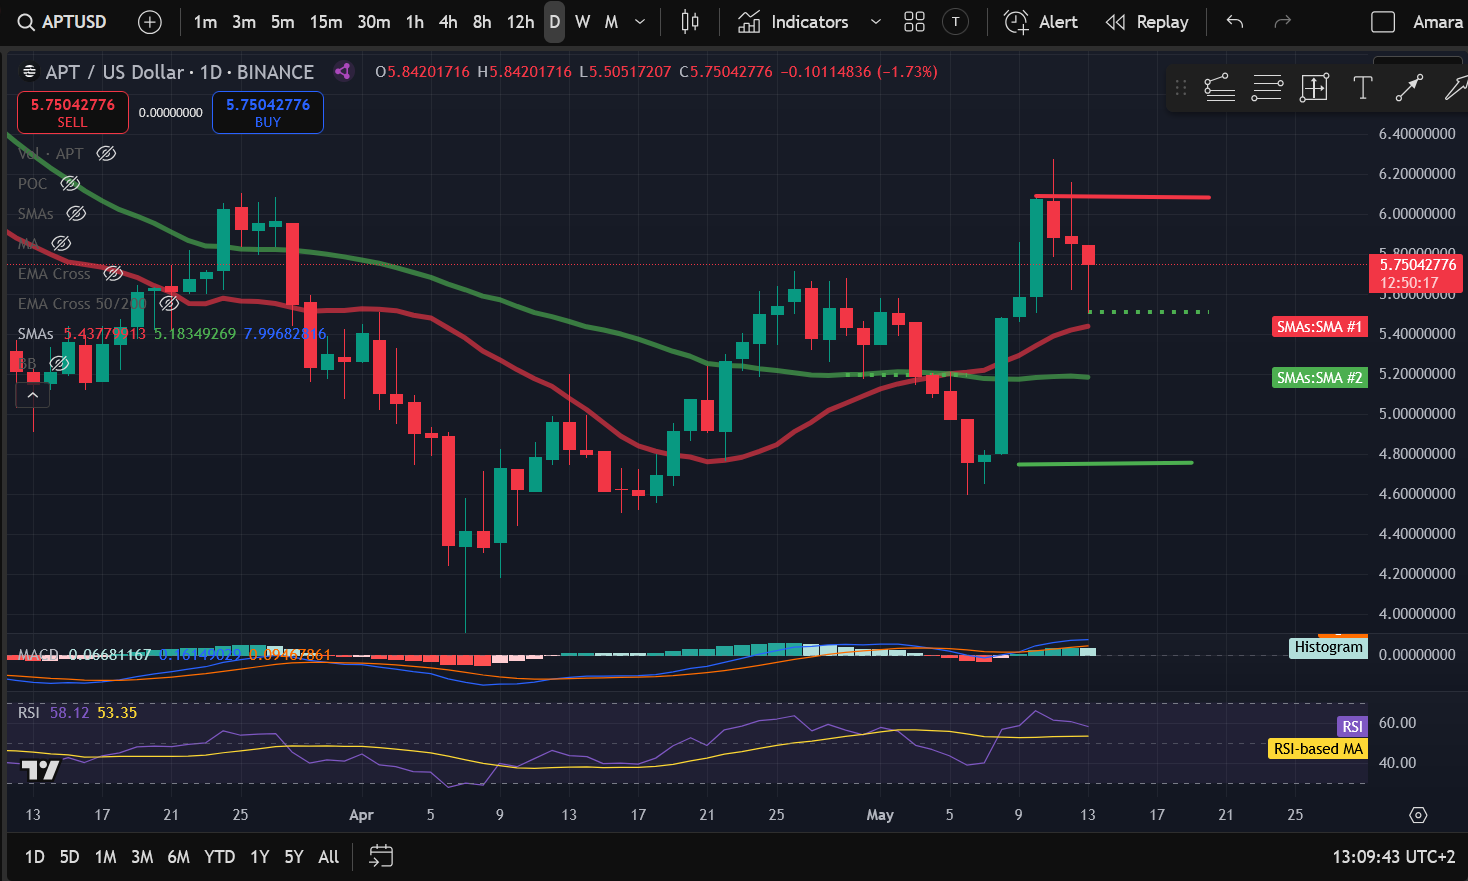1468x881 pixels.
Task: Click the Histogram label on MACD pane
Action: pyautogui.click(x=1328, y=648)
